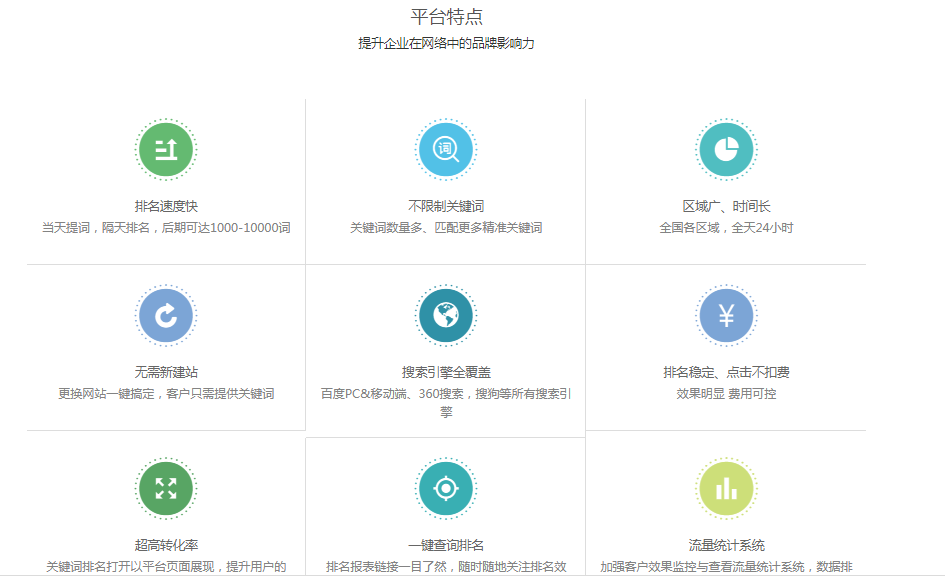Open the 不限制关键词 heading
The image size is (945, 576).
pyautogui.click(x=446, y=206)
